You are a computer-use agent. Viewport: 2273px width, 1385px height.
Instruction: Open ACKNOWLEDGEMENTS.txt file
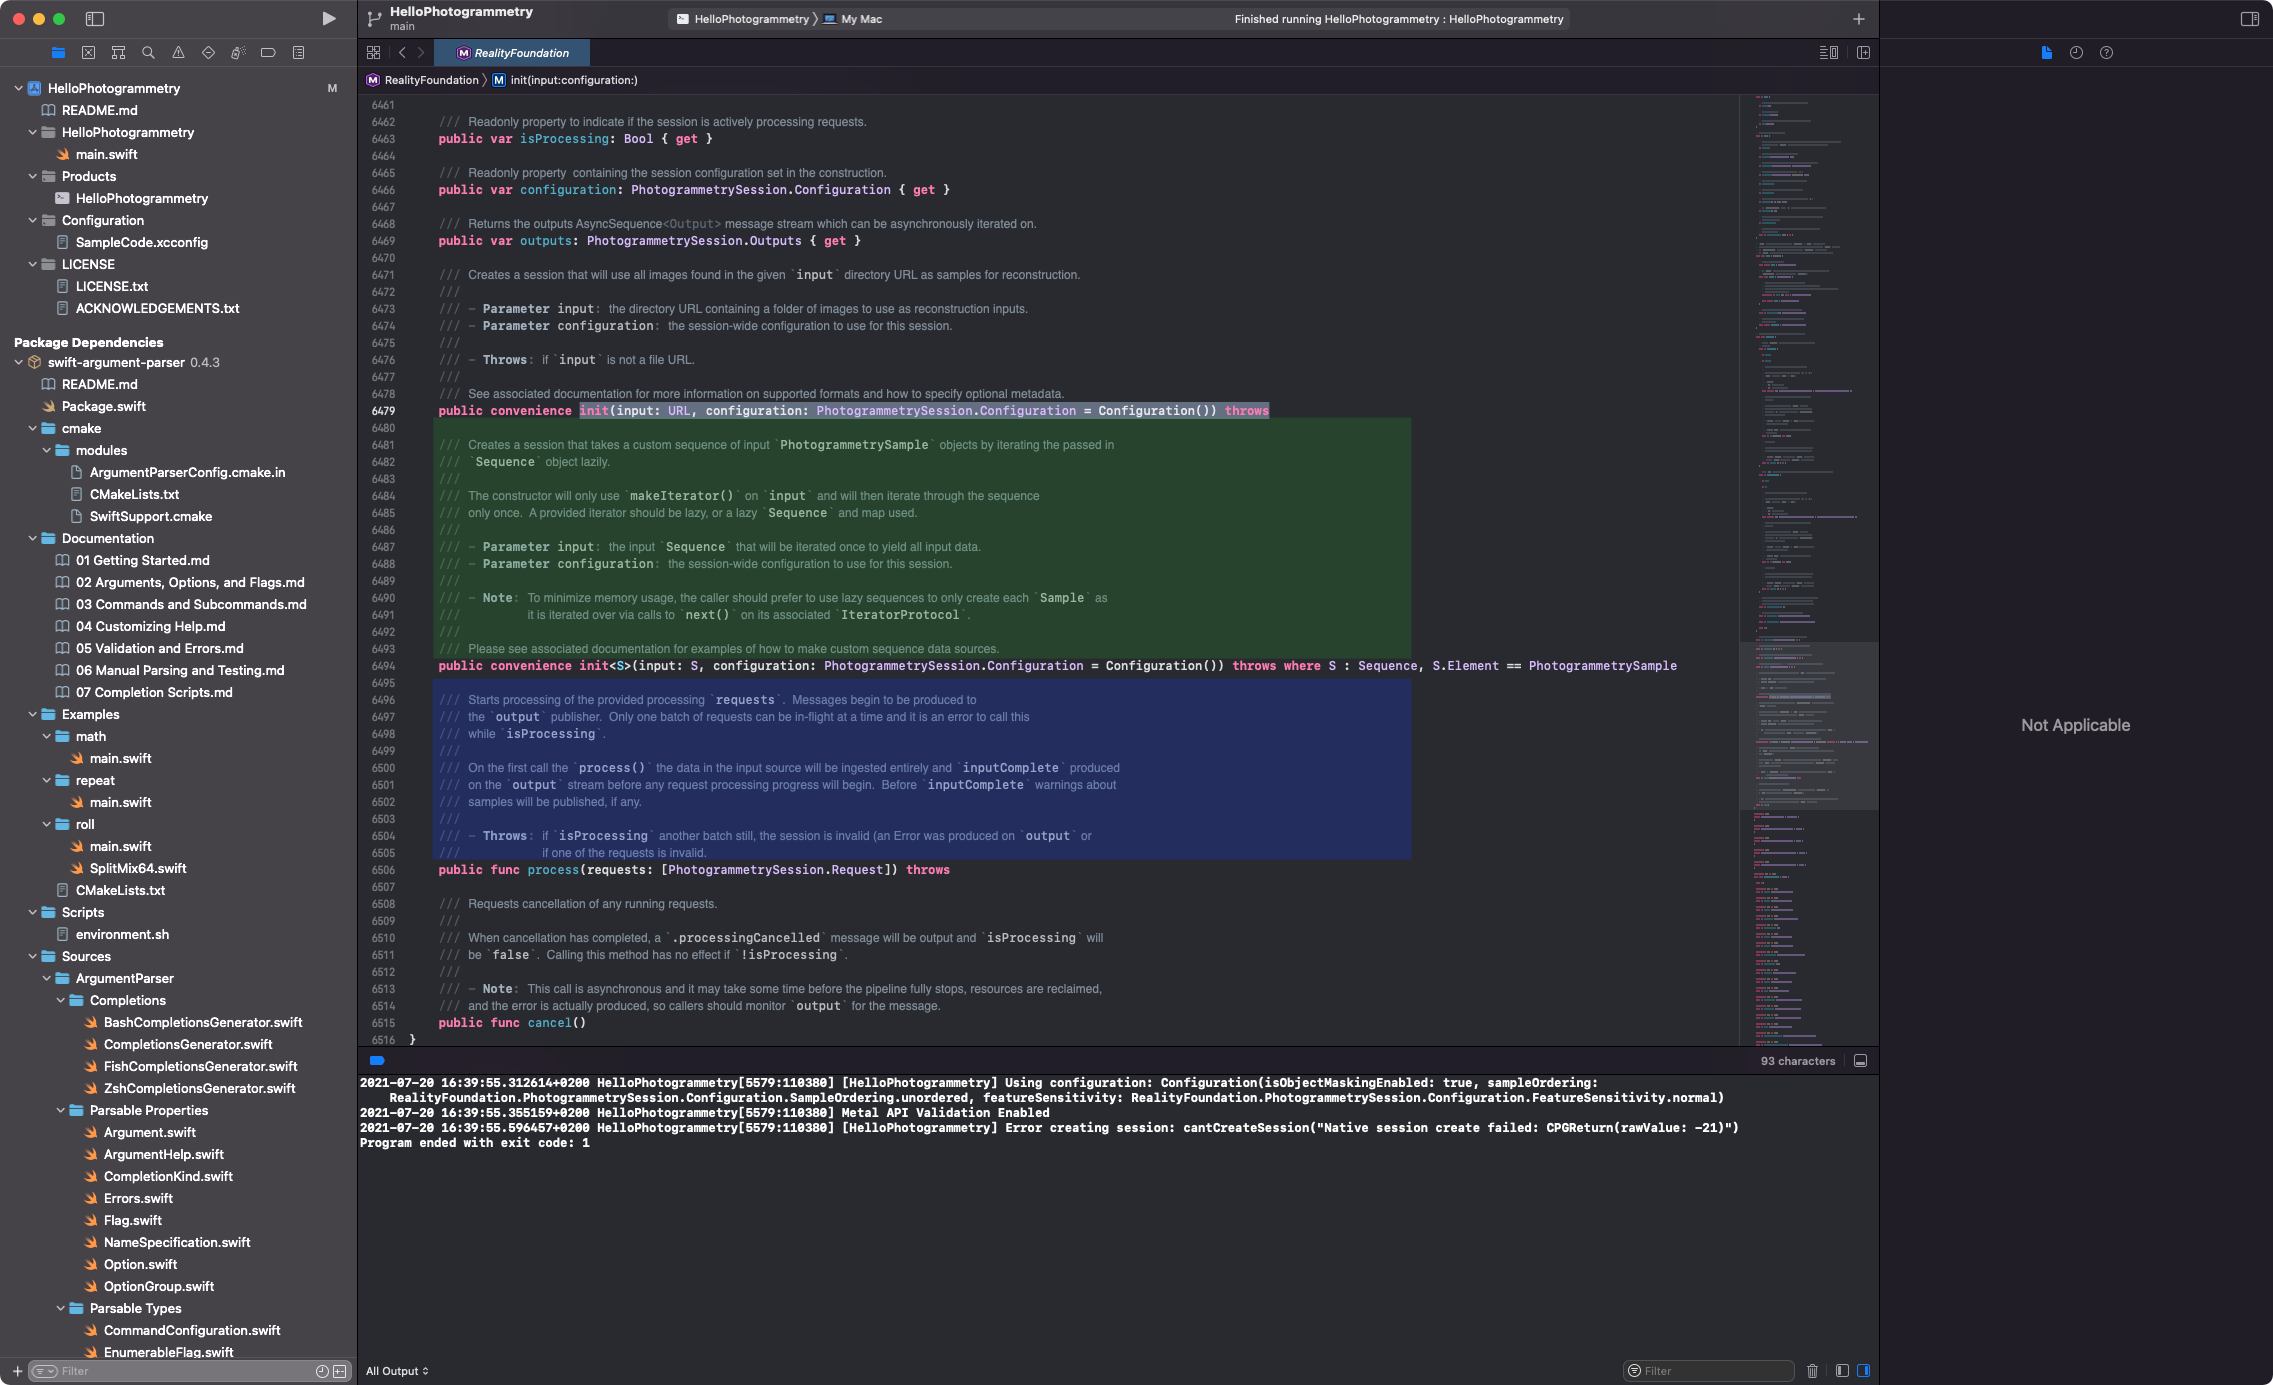pyautogui.click(x=157, y=308)
